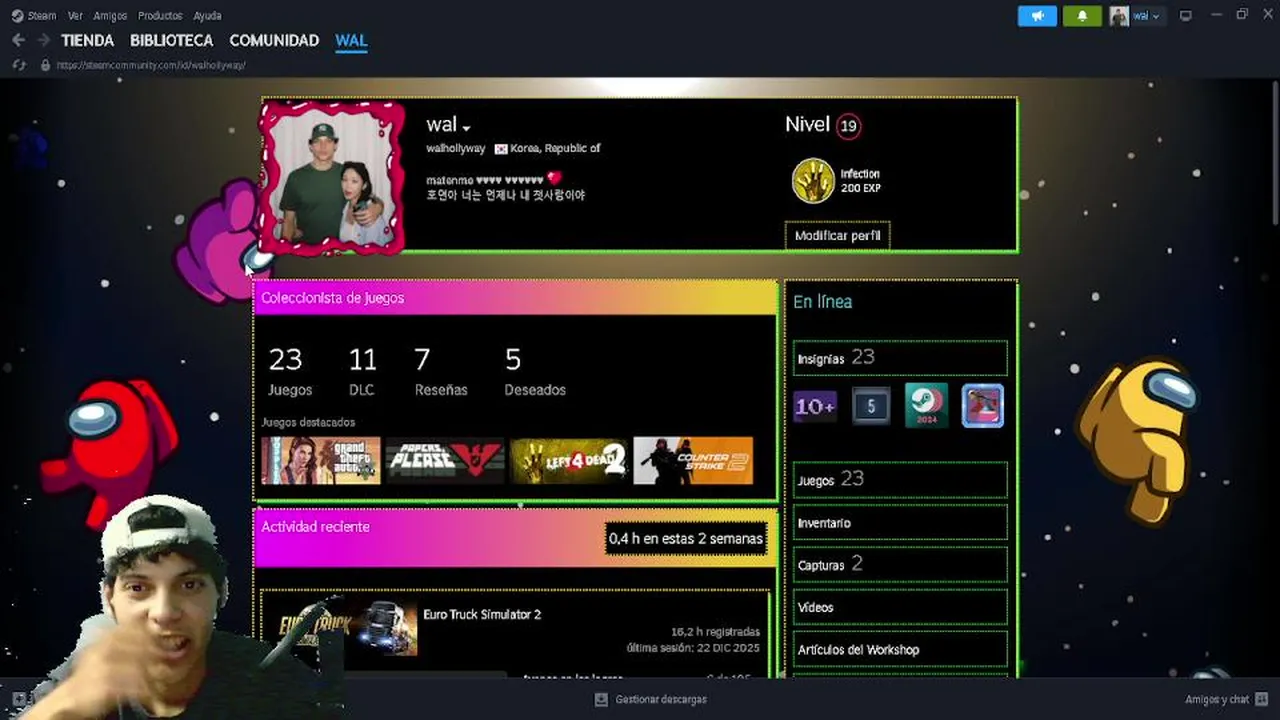Viewport: 1280px width, 720px height.
Task: Open the Productos menu
Action: coord(160,16)
